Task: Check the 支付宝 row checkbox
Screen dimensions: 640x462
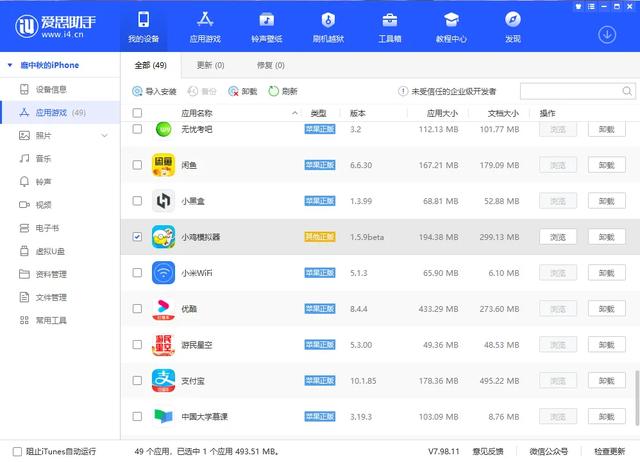Action: (x=137, y=380)
